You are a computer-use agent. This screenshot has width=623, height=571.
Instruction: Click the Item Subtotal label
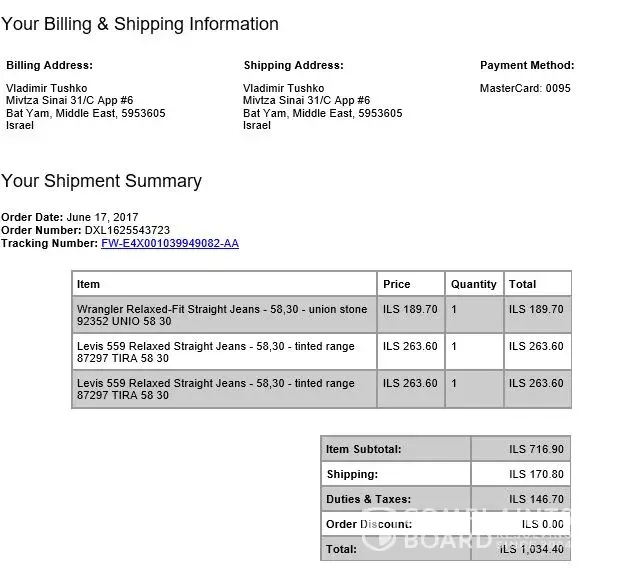(363, 450)
